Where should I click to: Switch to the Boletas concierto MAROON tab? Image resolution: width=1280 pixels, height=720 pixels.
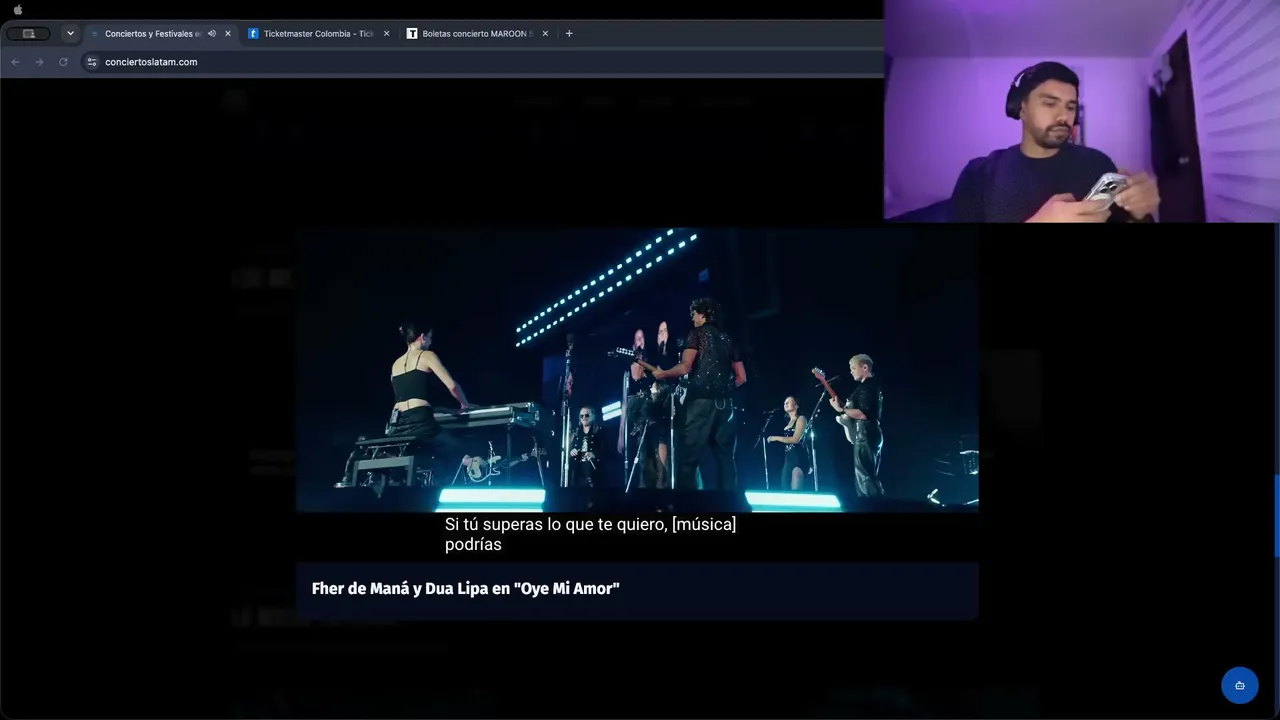[477, 33]
